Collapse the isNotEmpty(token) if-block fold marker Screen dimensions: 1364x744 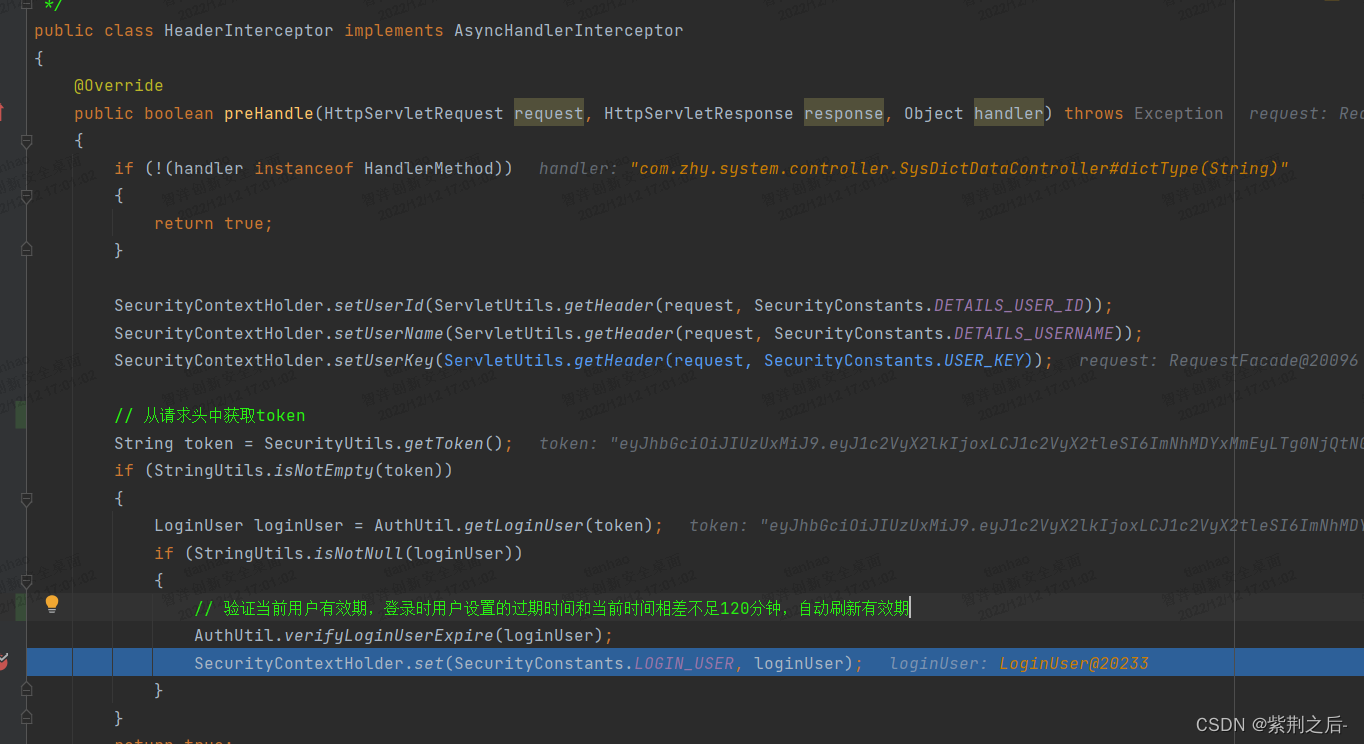(27, 497)
